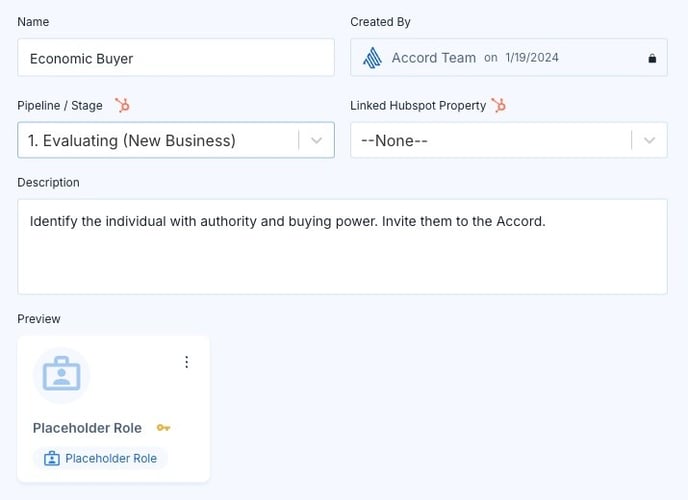Open the --None-- property selector
This screenshot has width=688, height=500.
tap(509, 140)
